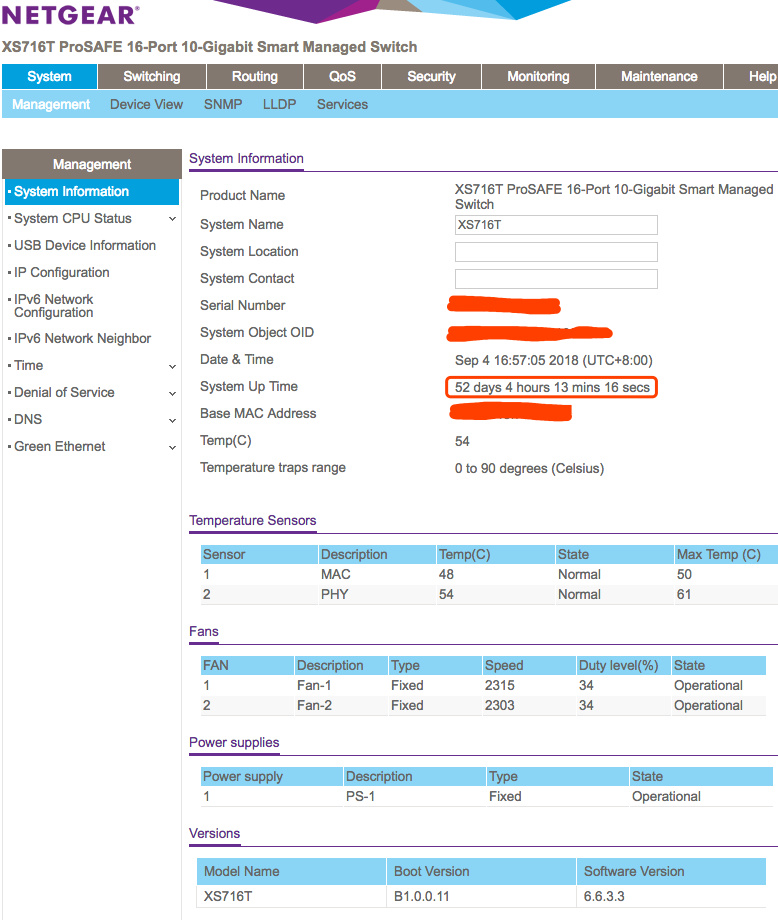This screenshot has width=778, height=920.
Task: Click the Fan-2 description cell
Action: click(x=314, y=705)
